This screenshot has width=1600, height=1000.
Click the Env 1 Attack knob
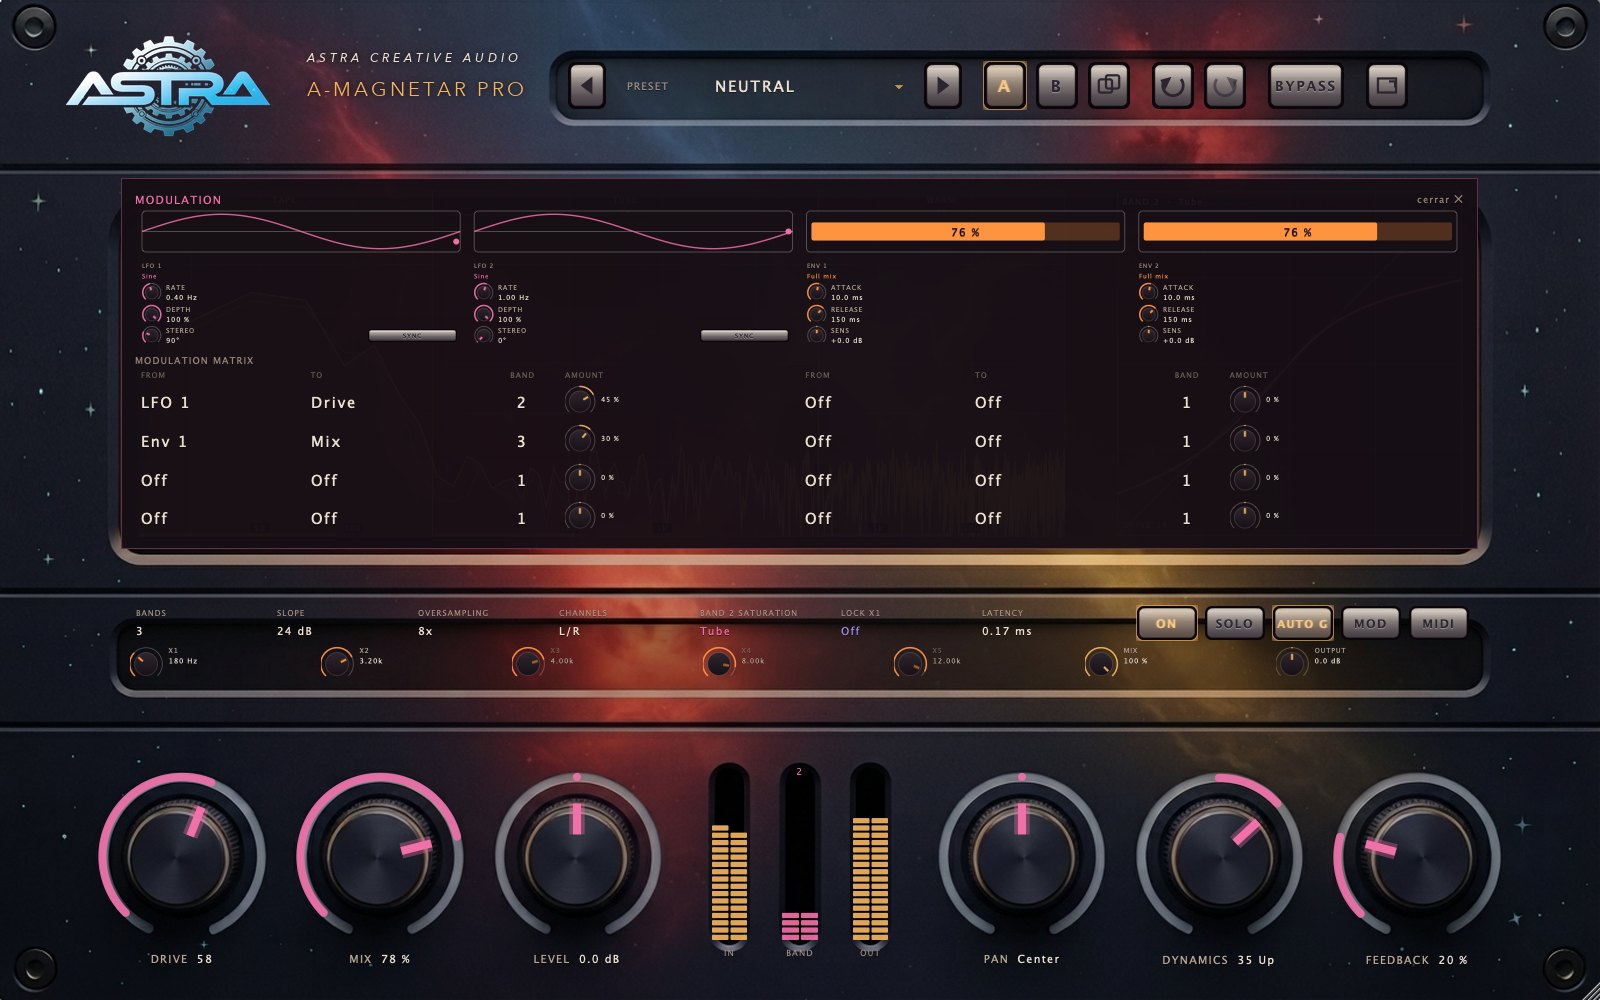pyautogui.click(x=816, y=292)
